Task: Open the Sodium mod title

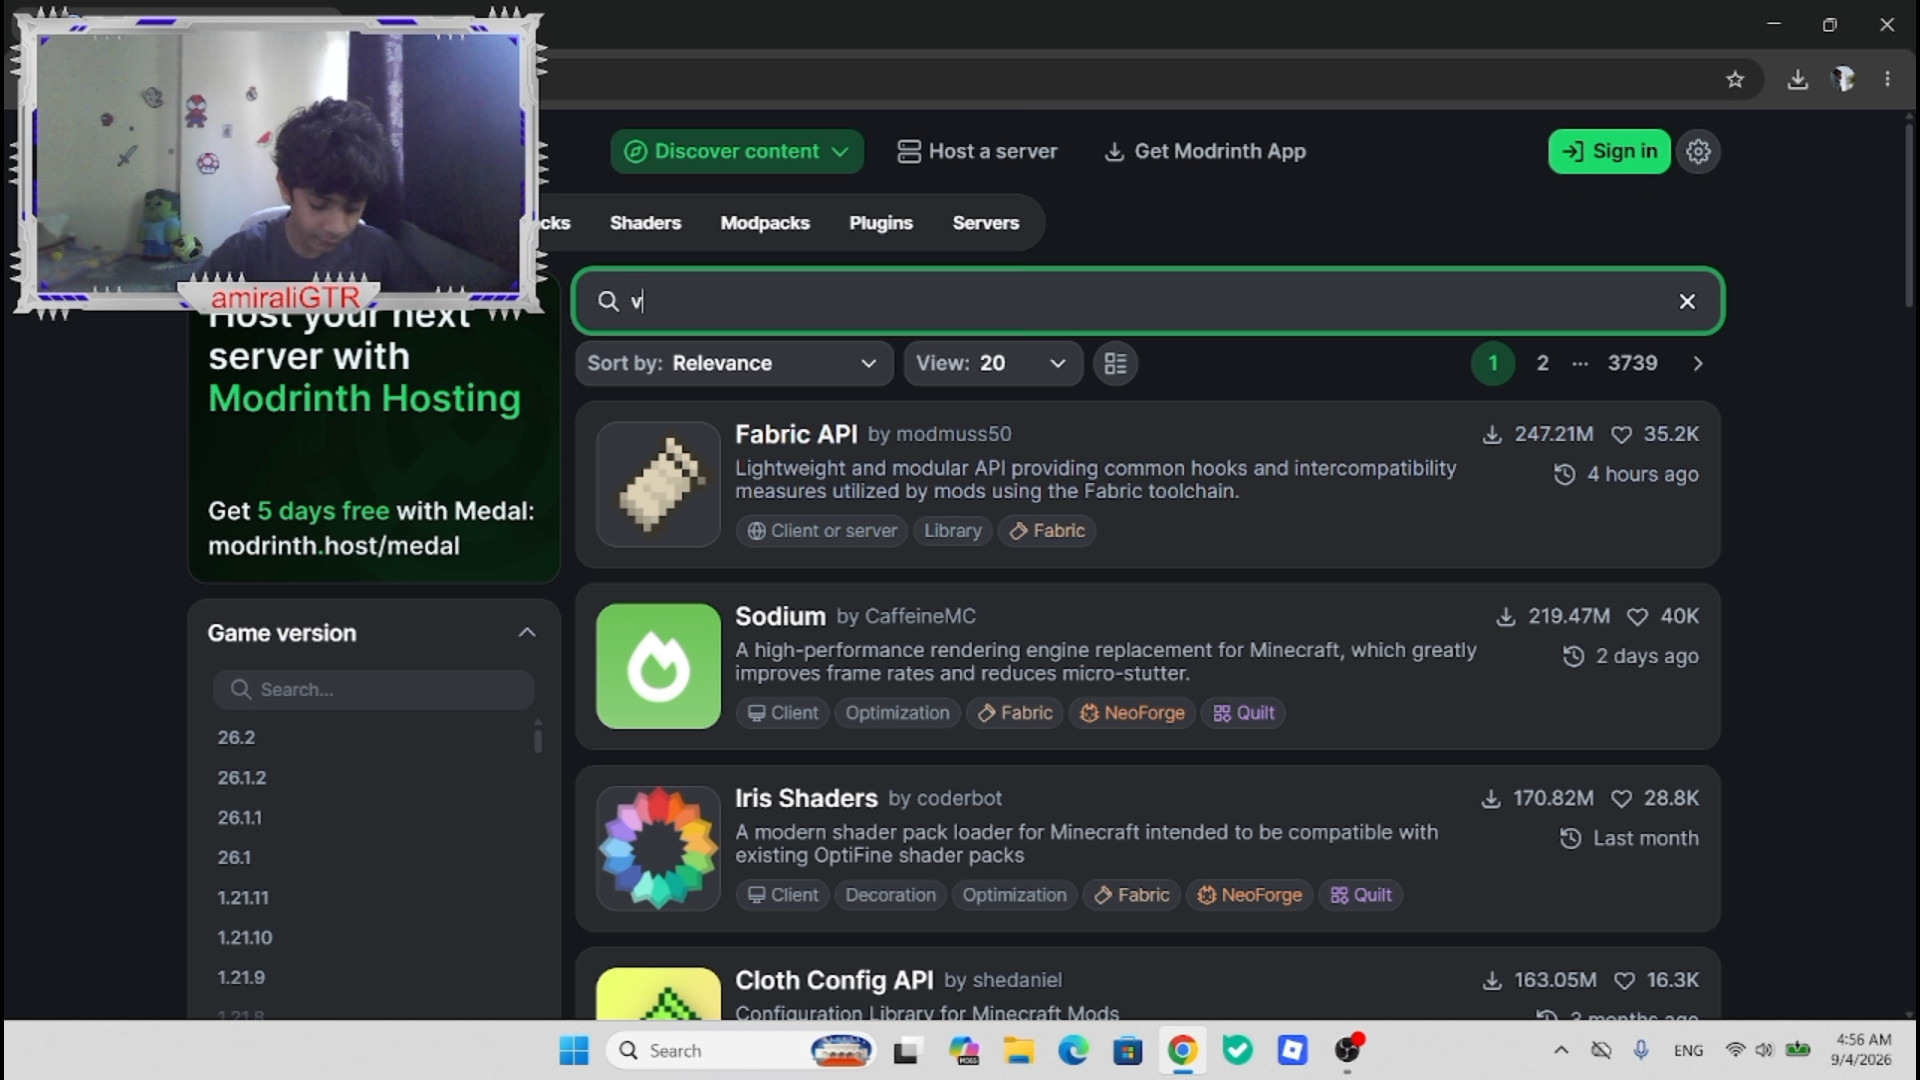Action: [780, 616]
